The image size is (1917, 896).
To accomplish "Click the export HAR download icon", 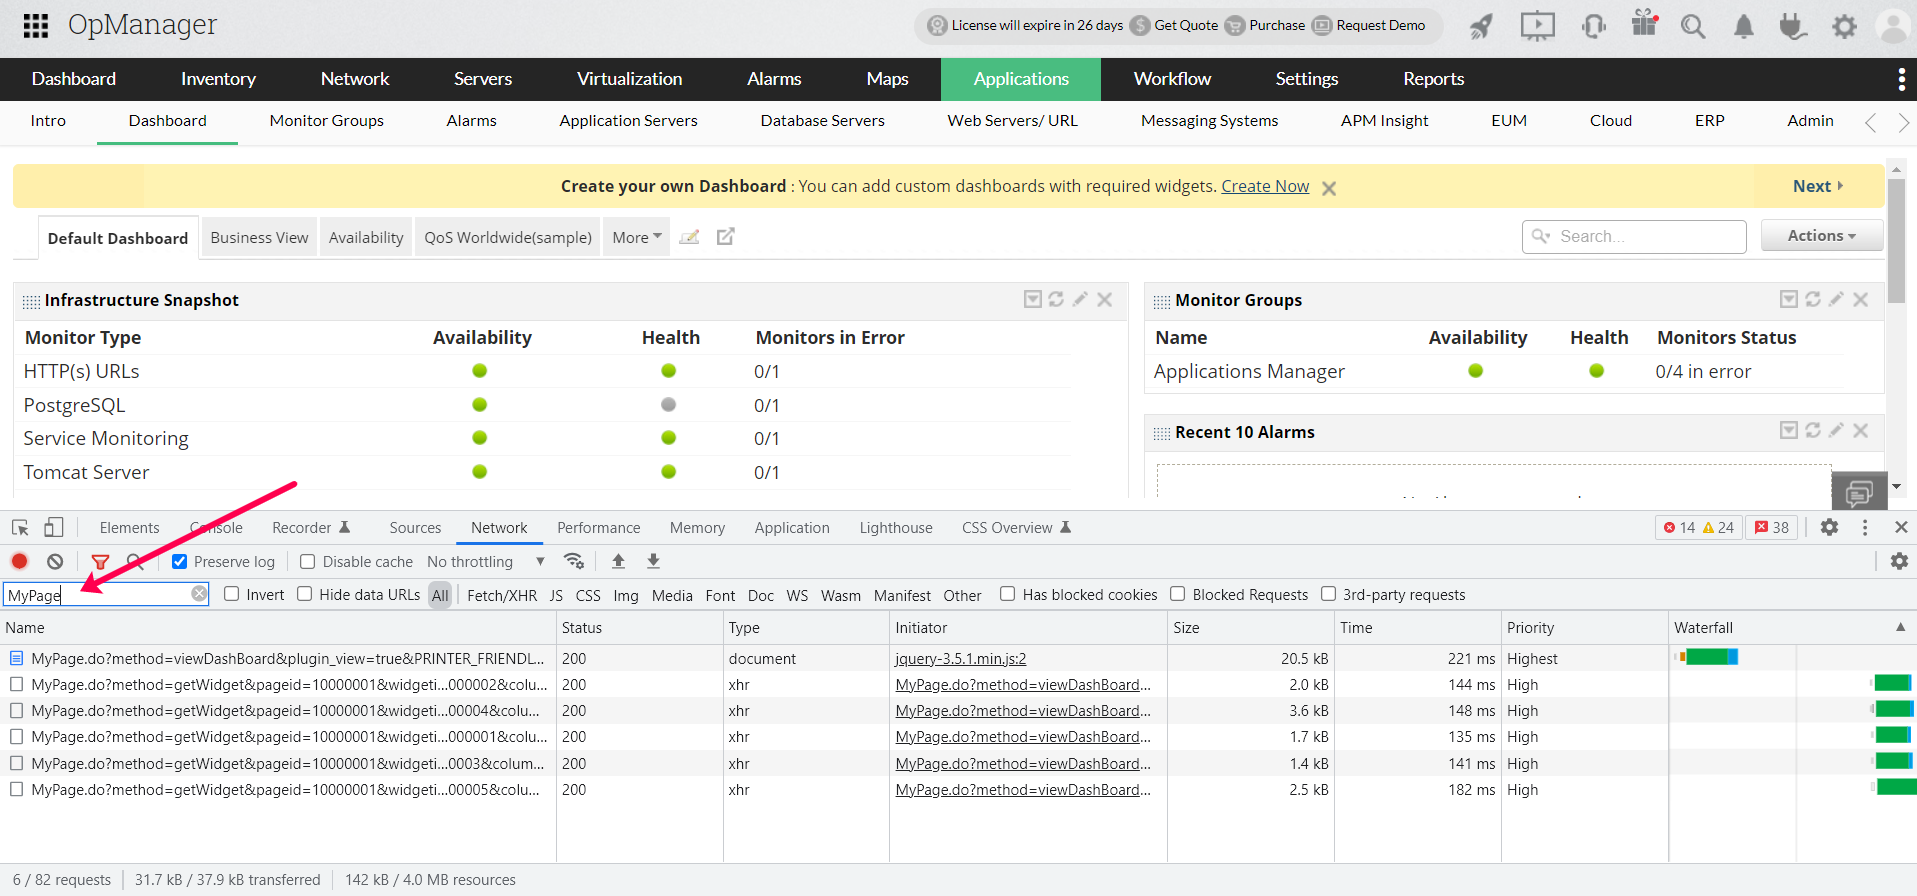I will tap(653, 562).
